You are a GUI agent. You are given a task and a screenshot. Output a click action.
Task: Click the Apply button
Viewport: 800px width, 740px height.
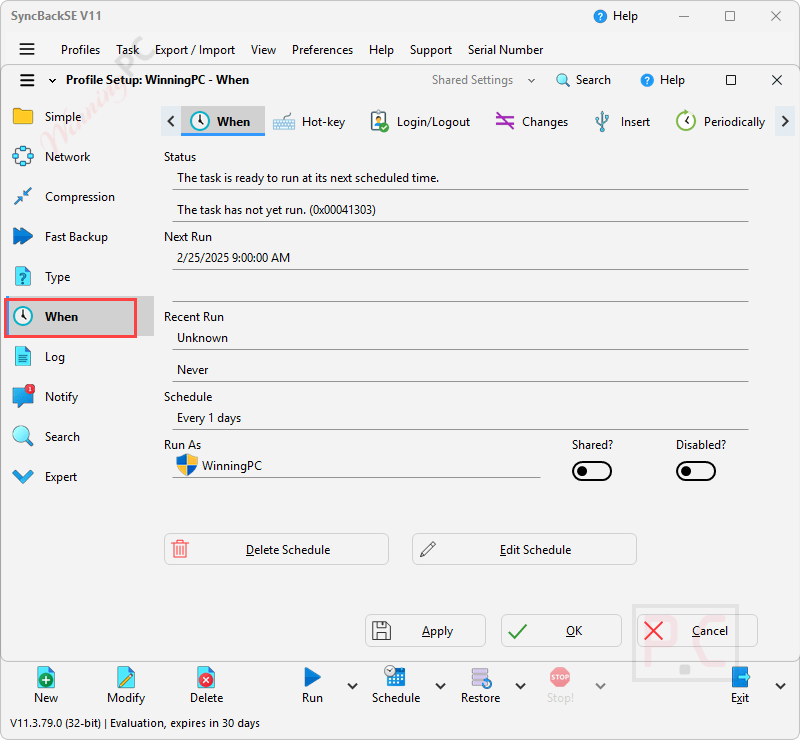click(x=425, y=631)
